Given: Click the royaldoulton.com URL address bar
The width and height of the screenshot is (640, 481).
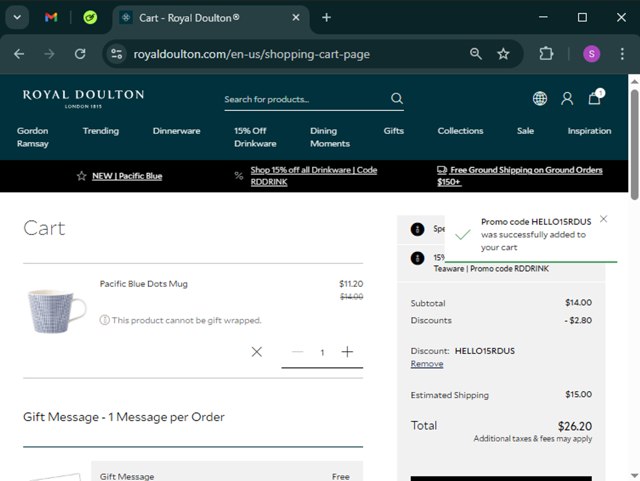Looking at the screenshot, I should (251, 54).
